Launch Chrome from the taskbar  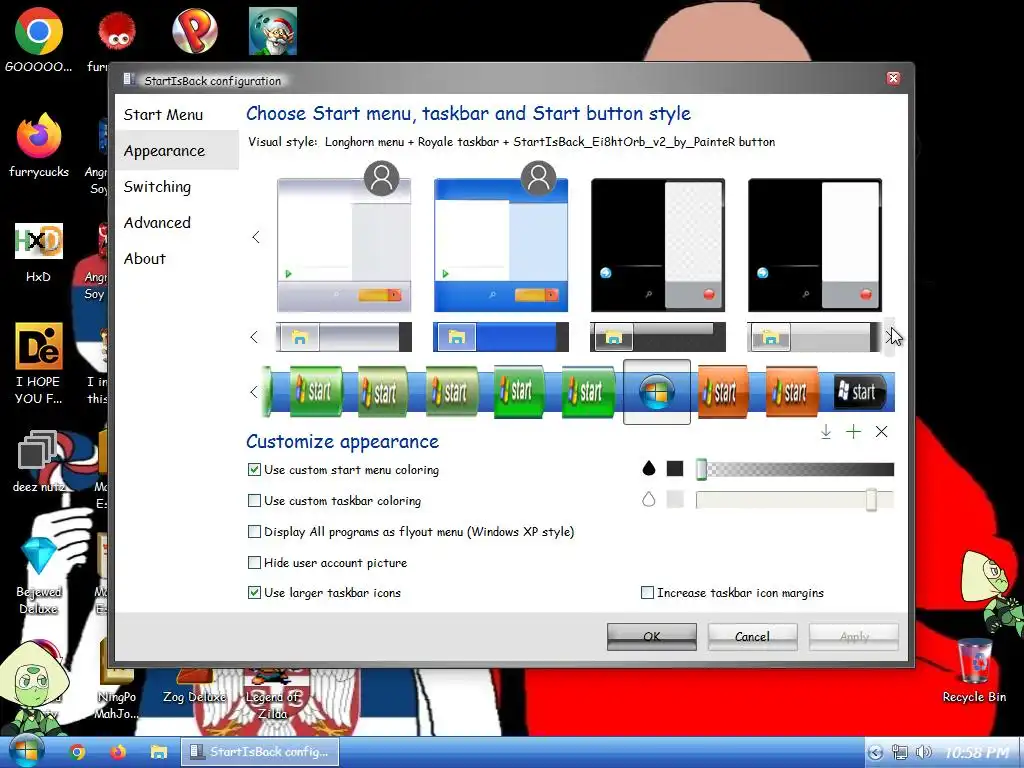tap(78, 752)
